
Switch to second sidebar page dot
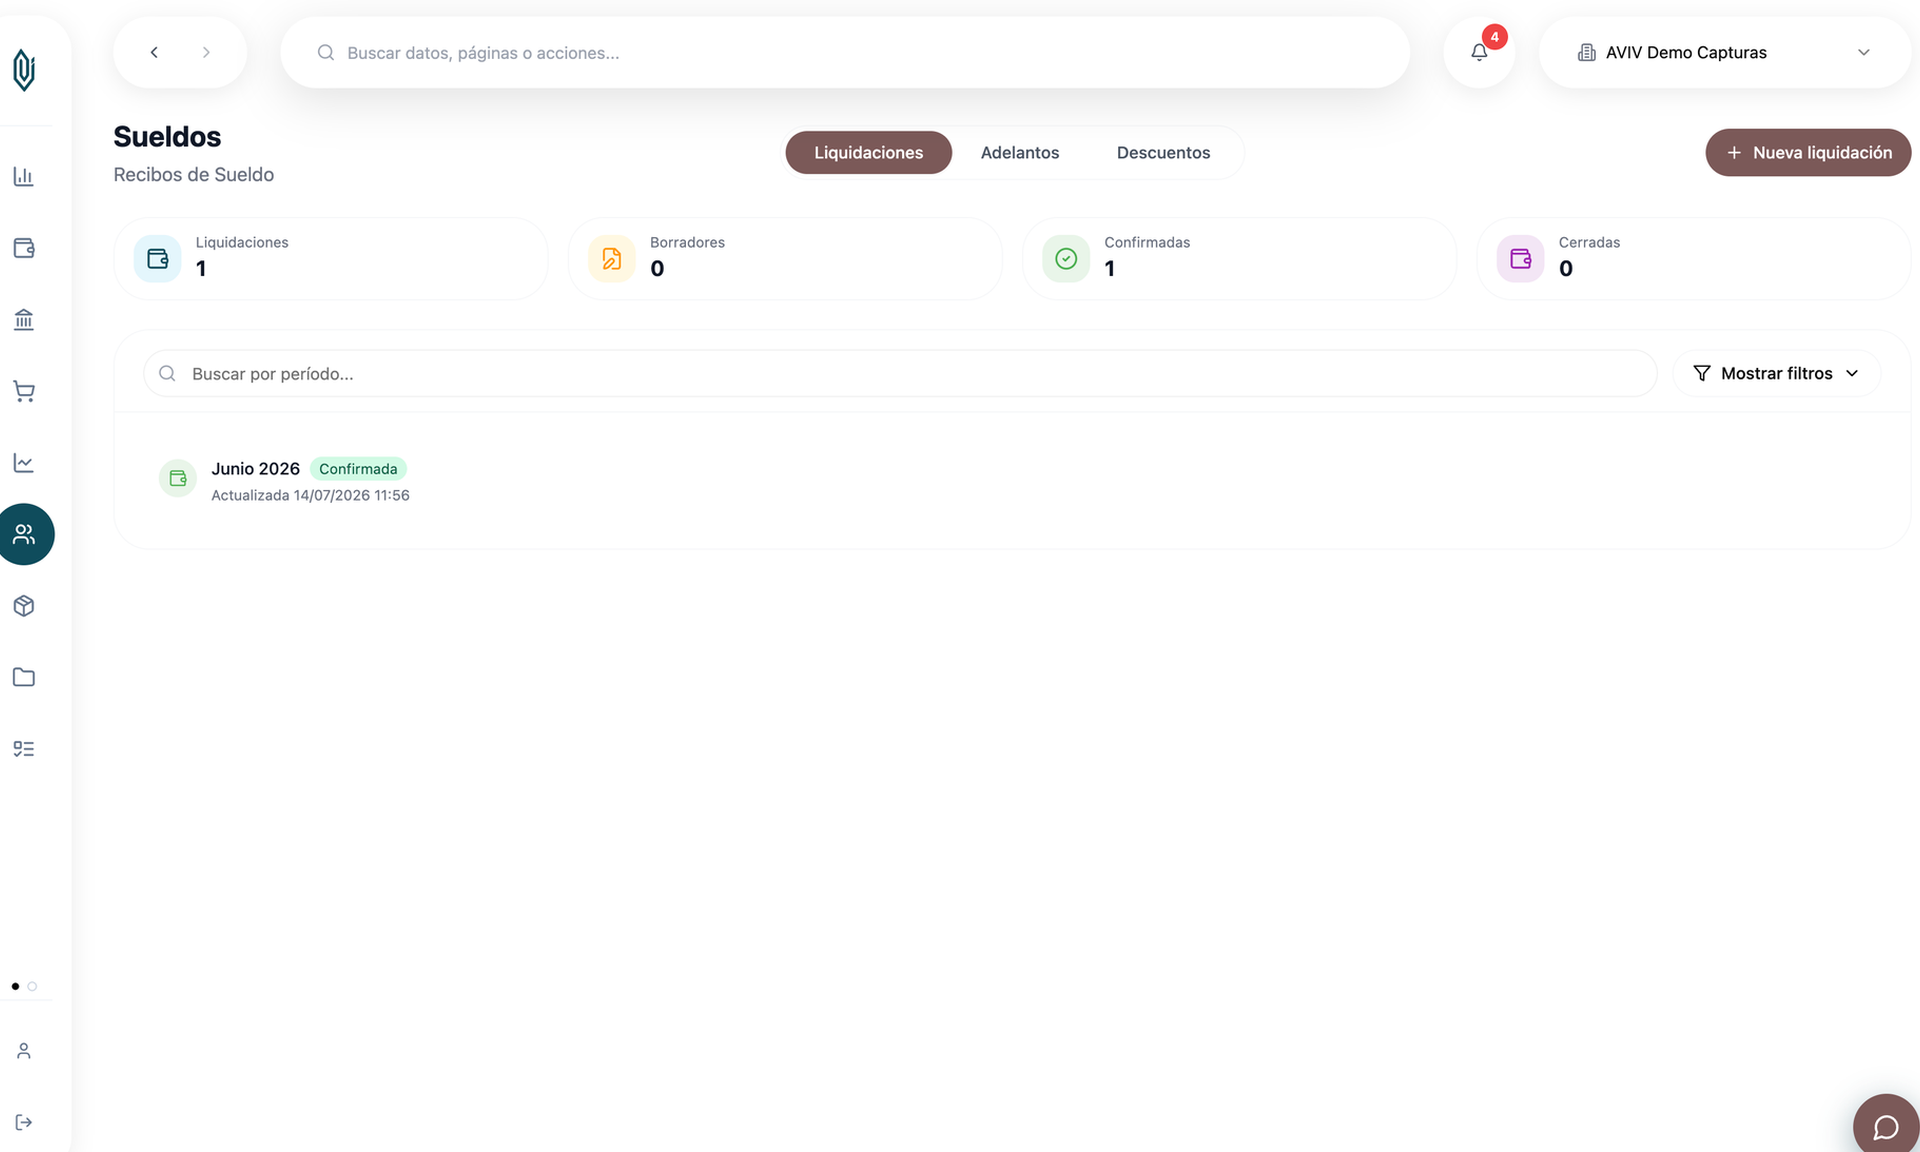coord(32,986)
